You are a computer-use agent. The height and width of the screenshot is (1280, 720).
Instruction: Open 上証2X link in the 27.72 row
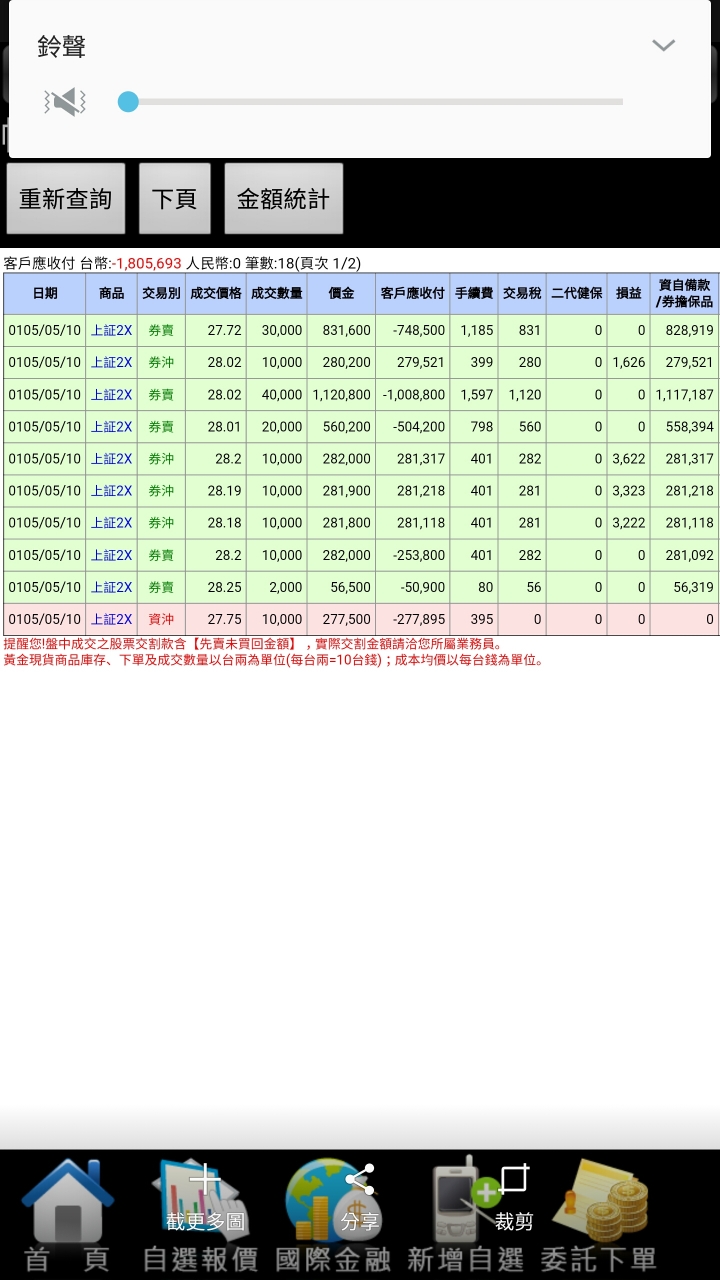[111, 330]
